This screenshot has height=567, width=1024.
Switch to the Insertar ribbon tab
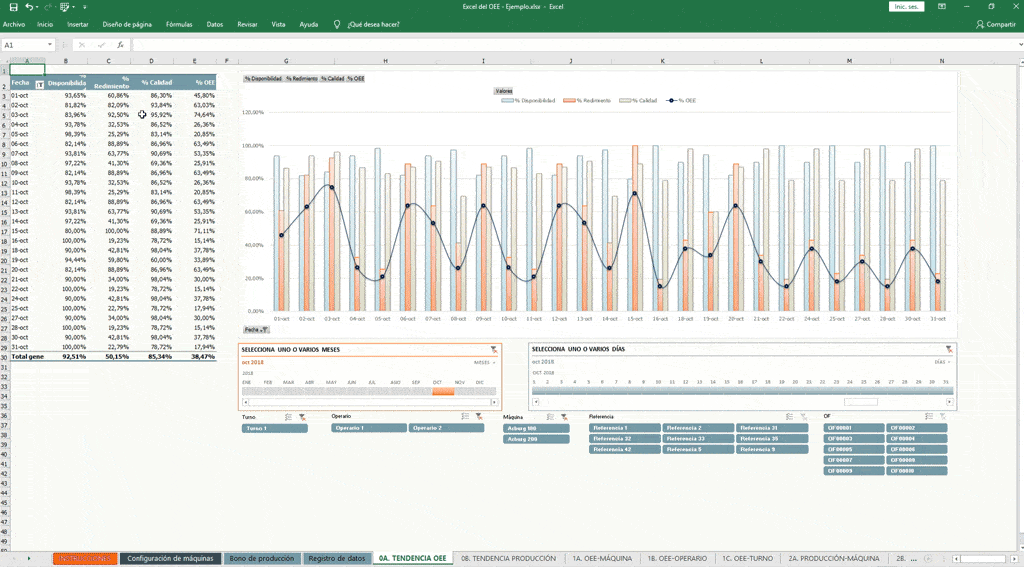coord(78,24)
